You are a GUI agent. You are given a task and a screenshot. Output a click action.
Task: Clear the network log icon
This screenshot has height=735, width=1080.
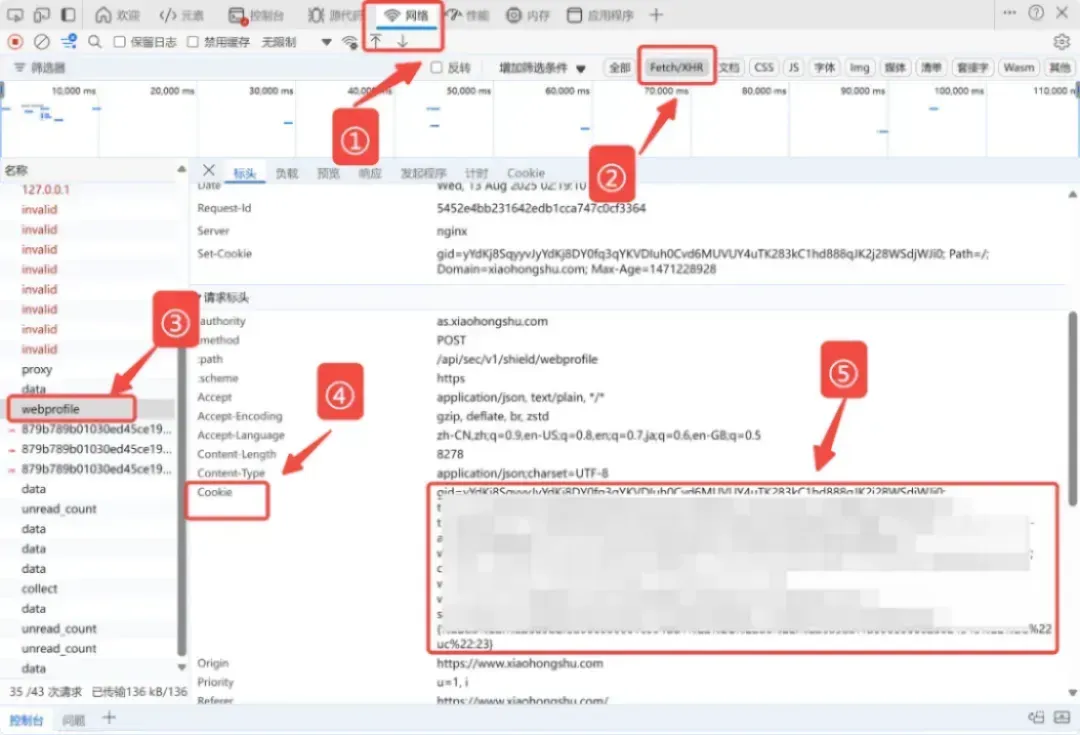(42, 42)
